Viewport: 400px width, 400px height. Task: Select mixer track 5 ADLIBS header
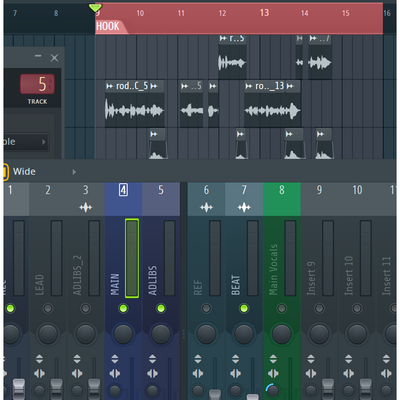[161, 199]
